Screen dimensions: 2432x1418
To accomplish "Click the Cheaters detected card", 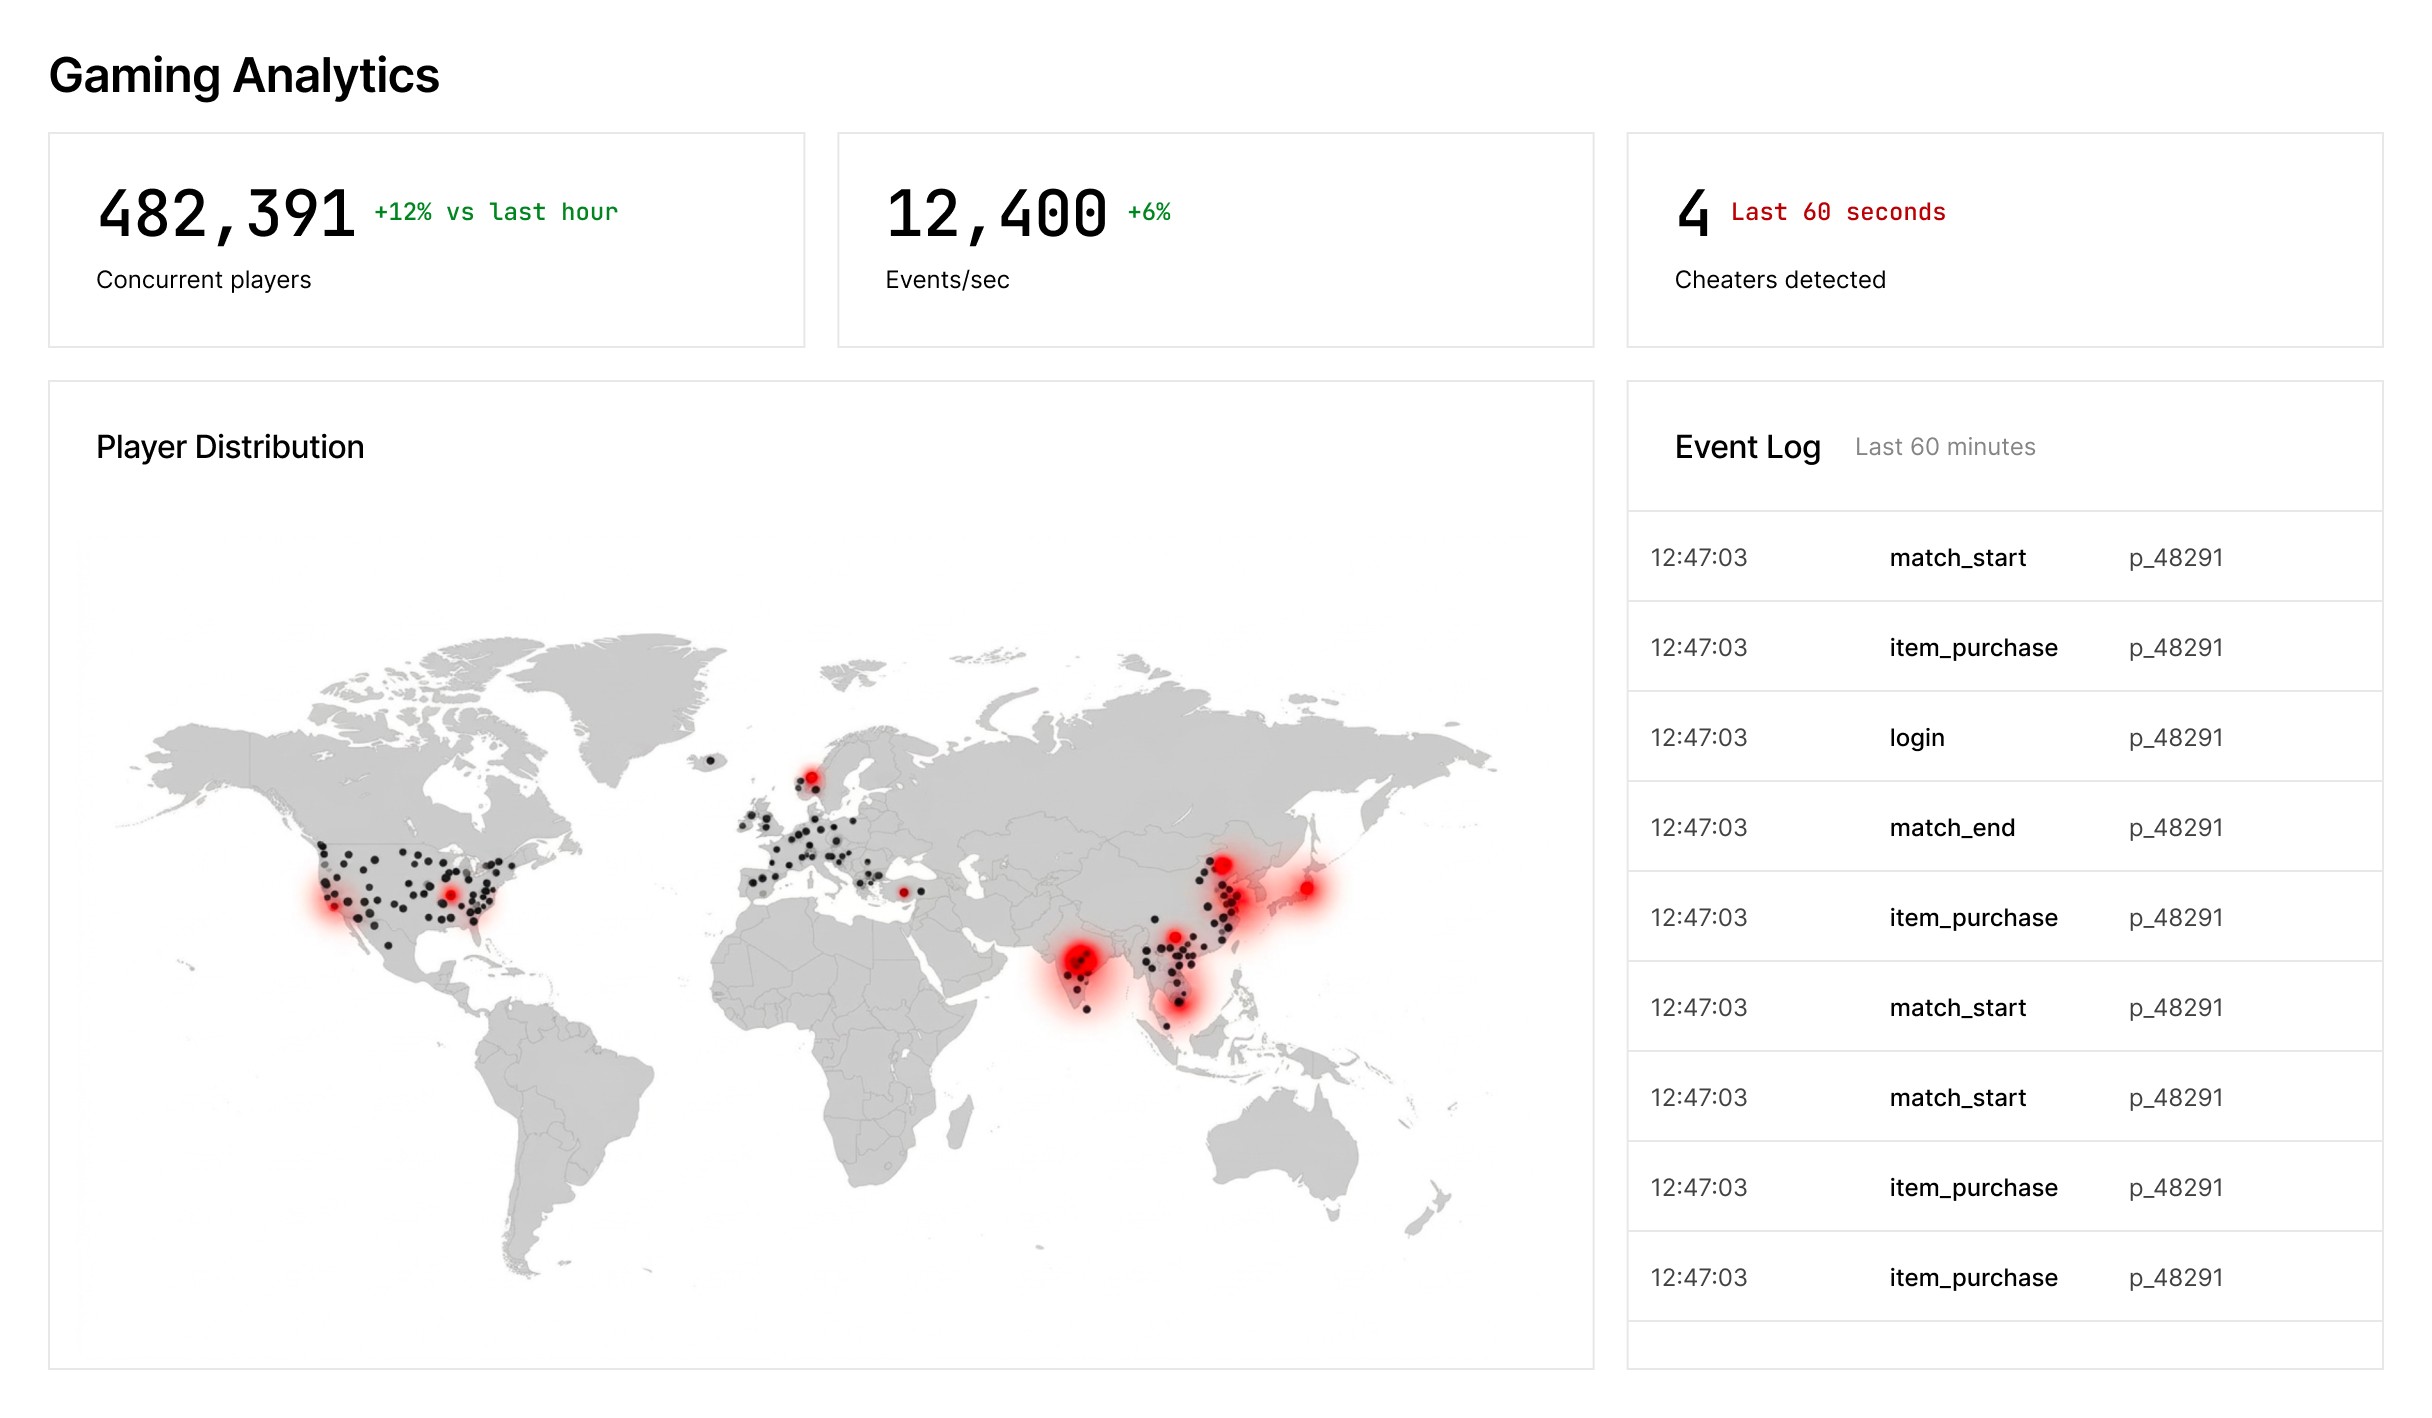I will pyautogui.click(x=2004, y=240).
